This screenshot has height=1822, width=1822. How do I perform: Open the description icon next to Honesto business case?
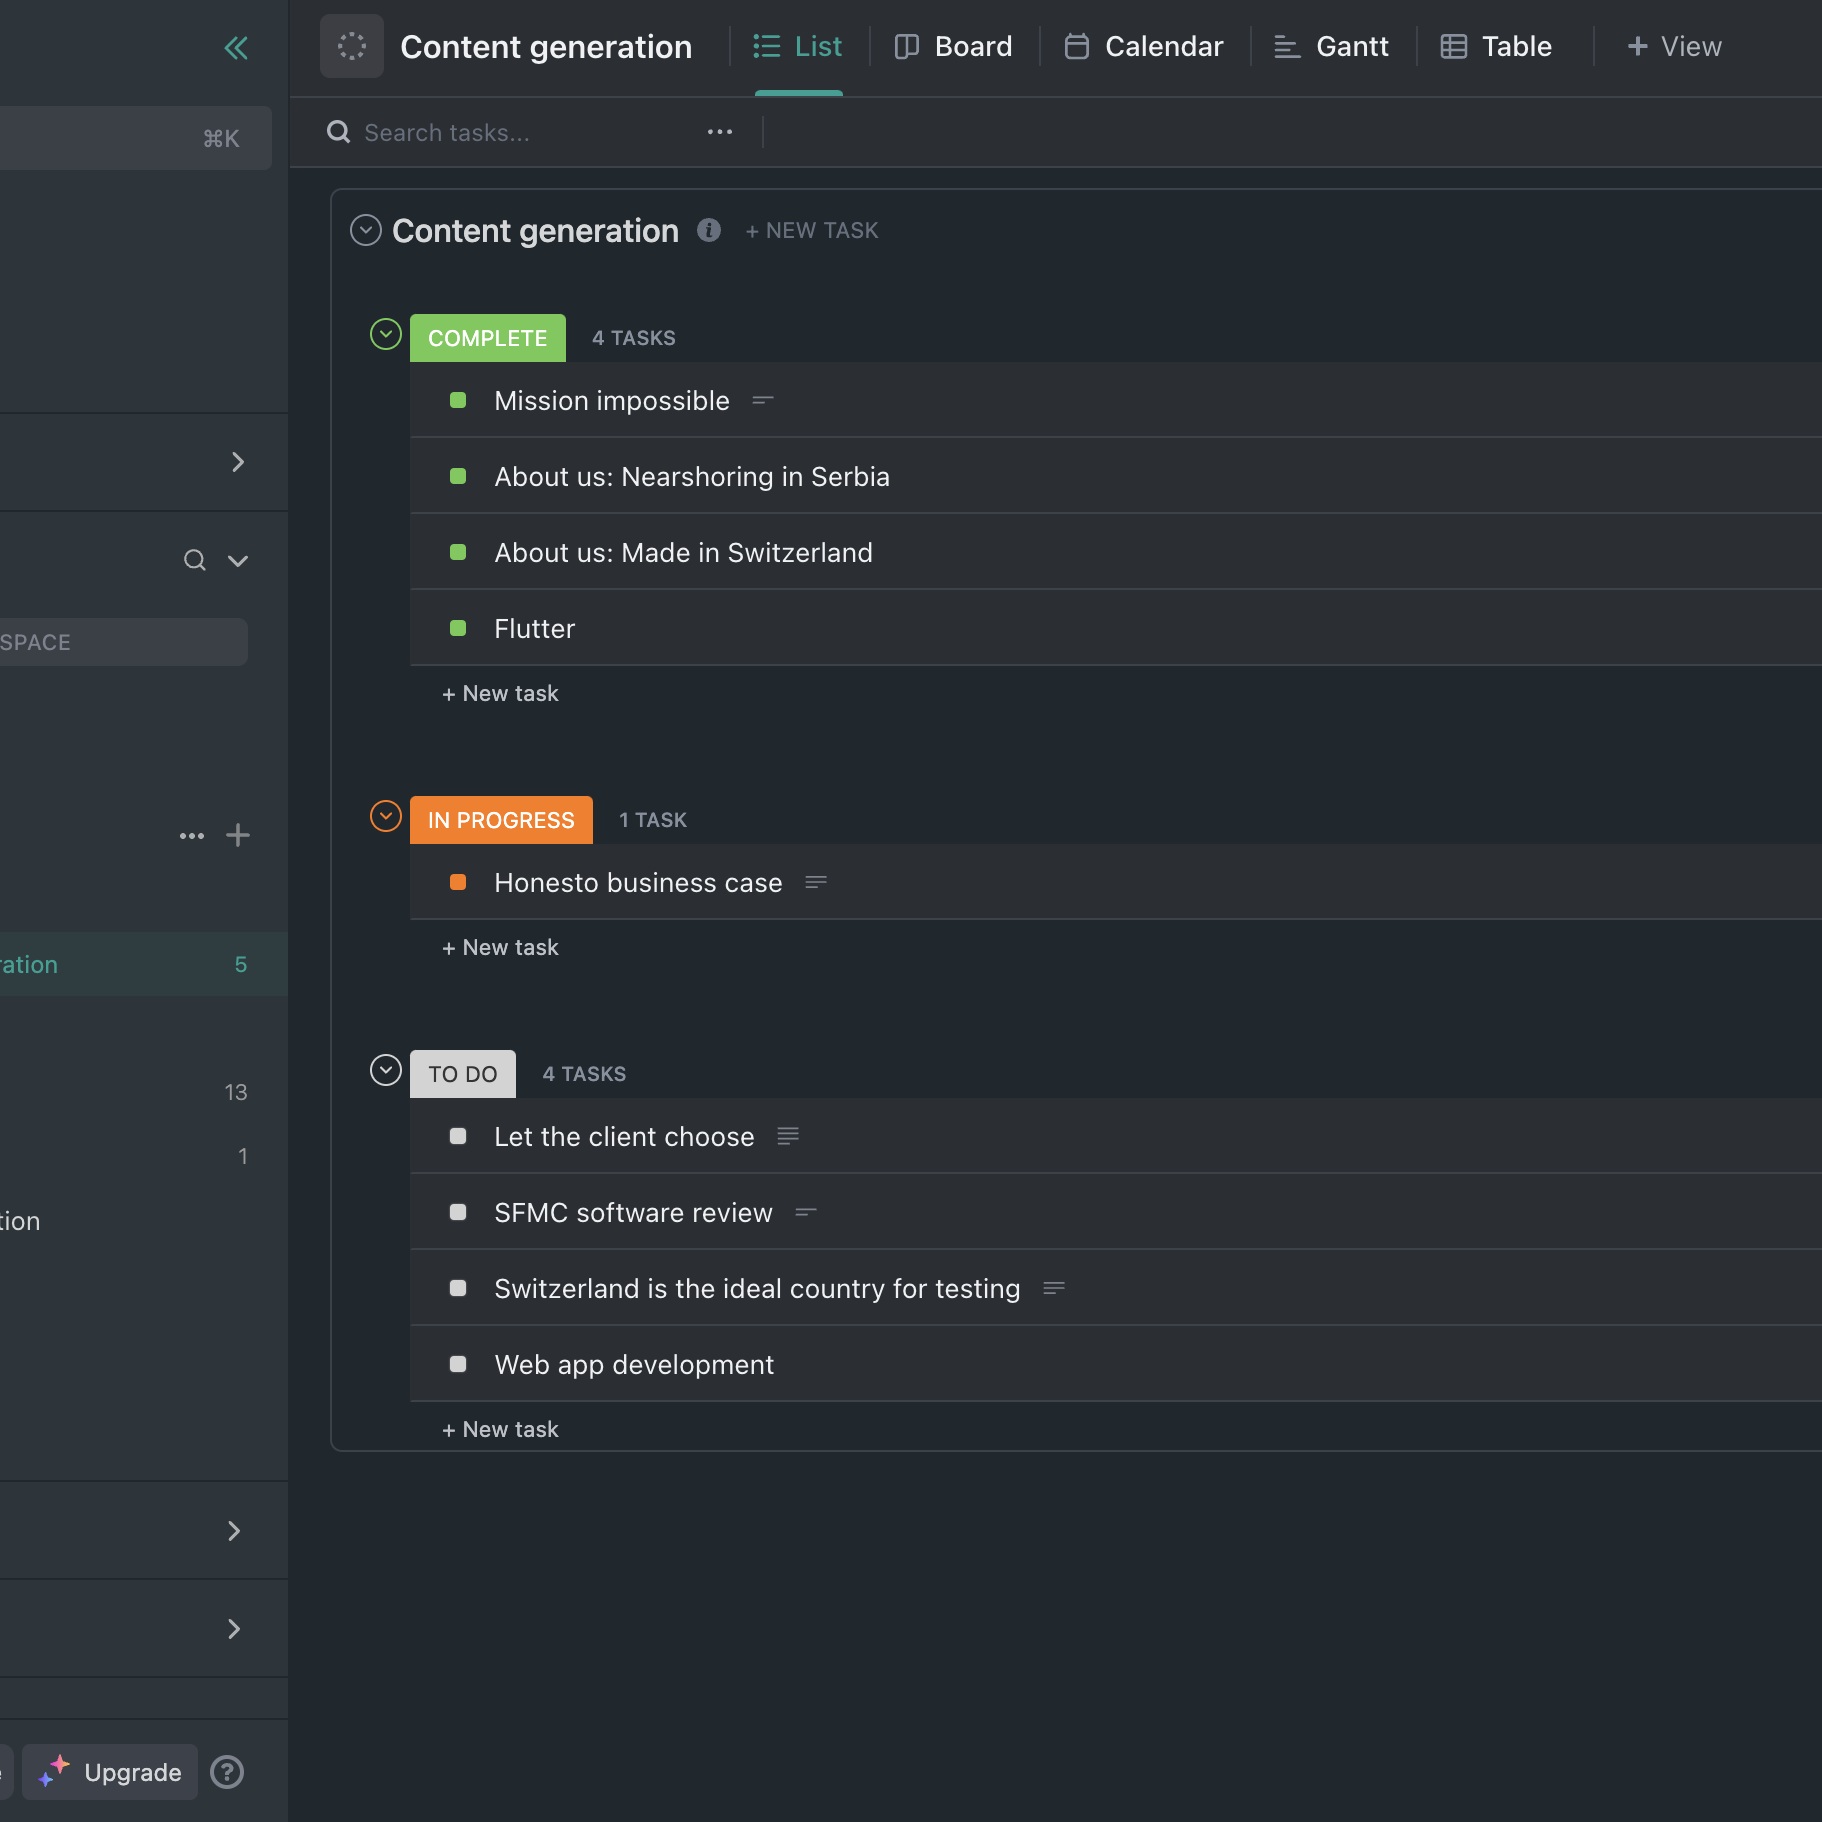click(816, 882)
